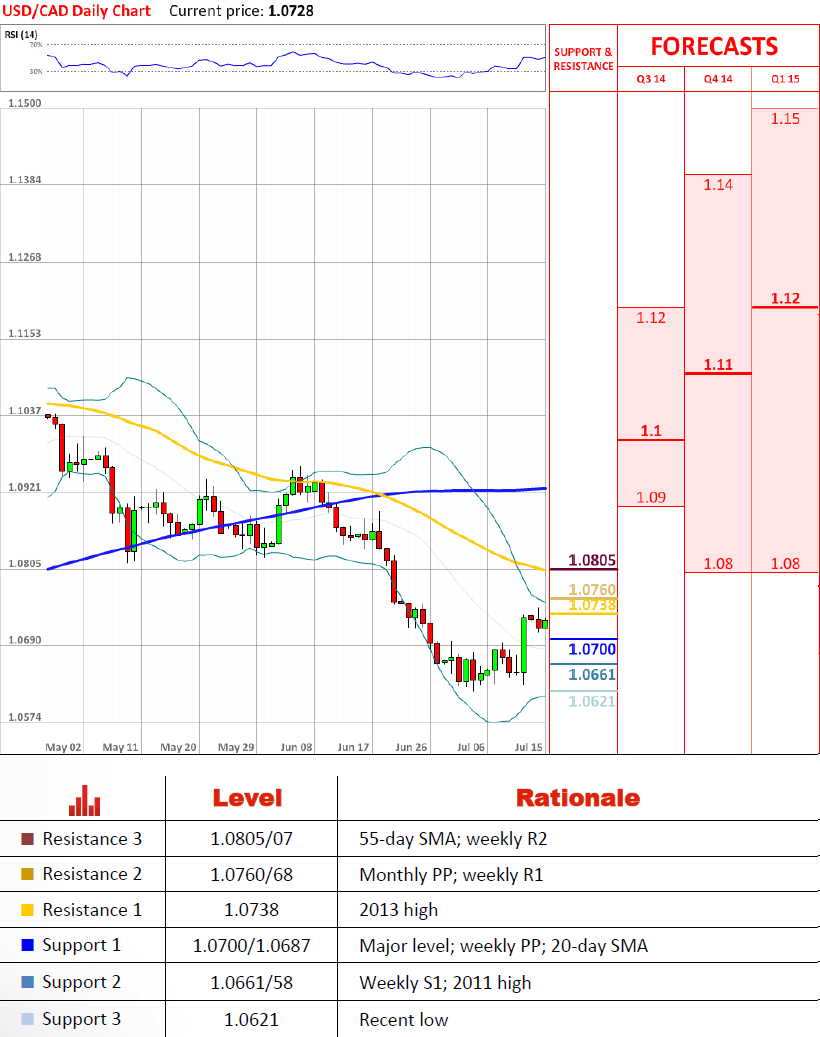Click the rationale 'Weekly S1; 2011 high'
The height and width of the screenshot is (1037, 820).
445,983
